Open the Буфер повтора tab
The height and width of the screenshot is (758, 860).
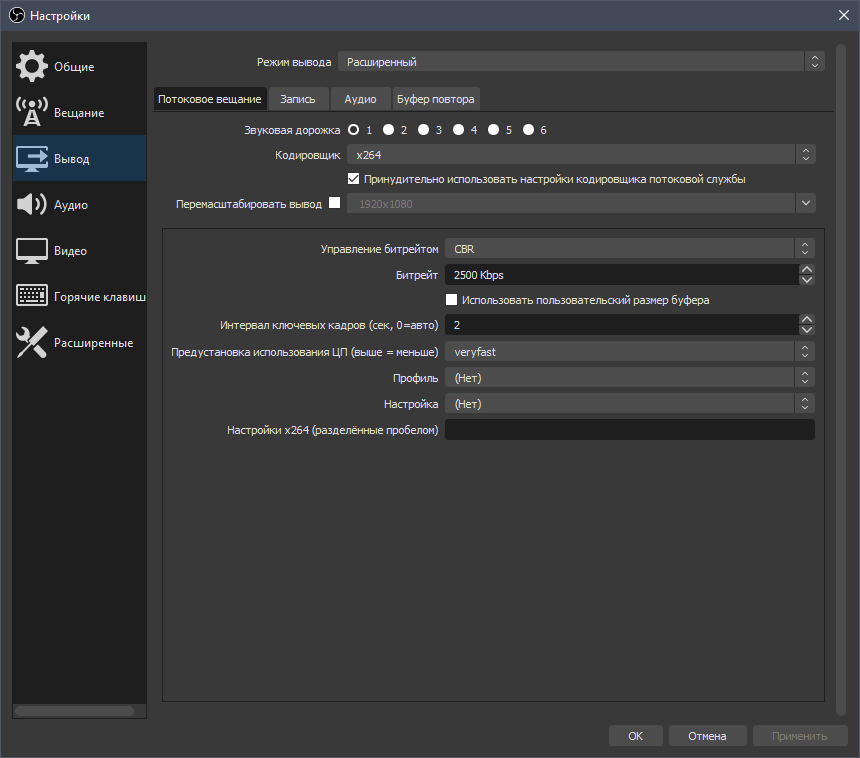click(436, 99)
